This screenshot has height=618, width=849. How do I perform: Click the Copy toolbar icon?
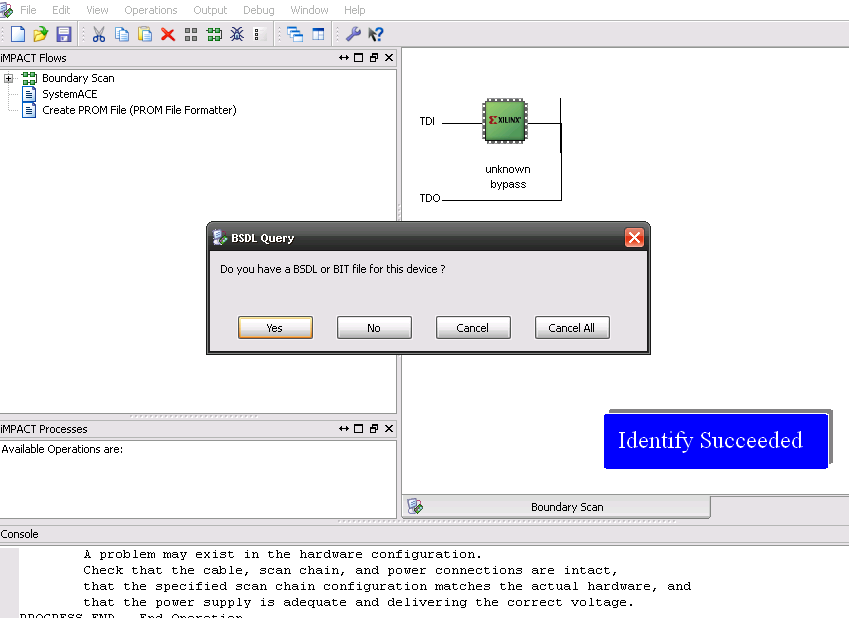(x=122, y=34)
